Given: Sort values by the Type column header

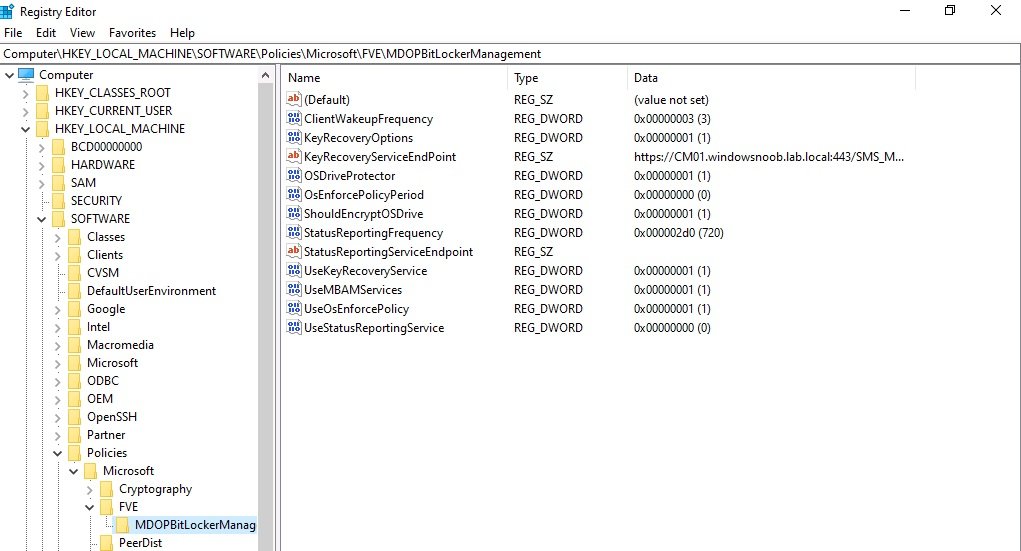Looking at the screenshot, I should [567, 78].
